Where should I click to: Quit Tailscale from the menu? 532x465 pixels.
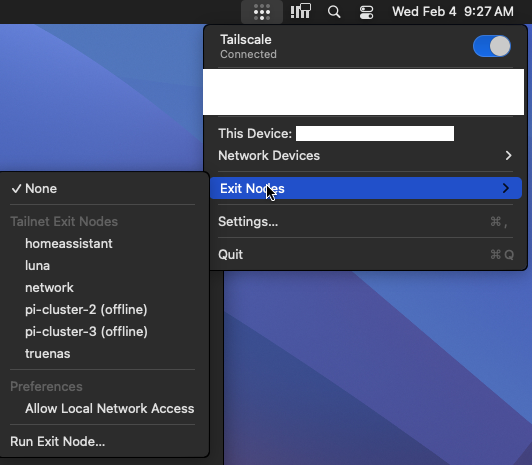[x=365, y=254]
